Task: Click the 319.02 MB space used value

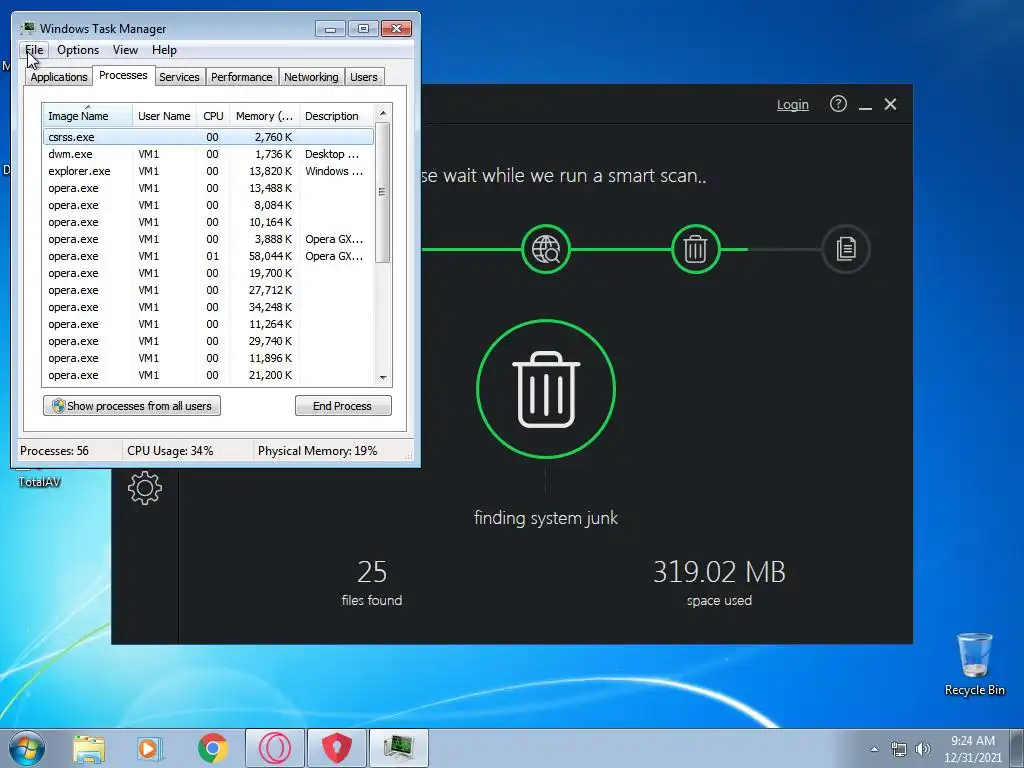Action: [719, 572]
